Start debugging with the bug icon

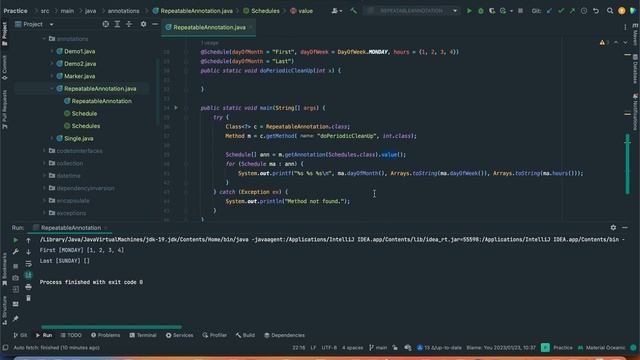481,11
